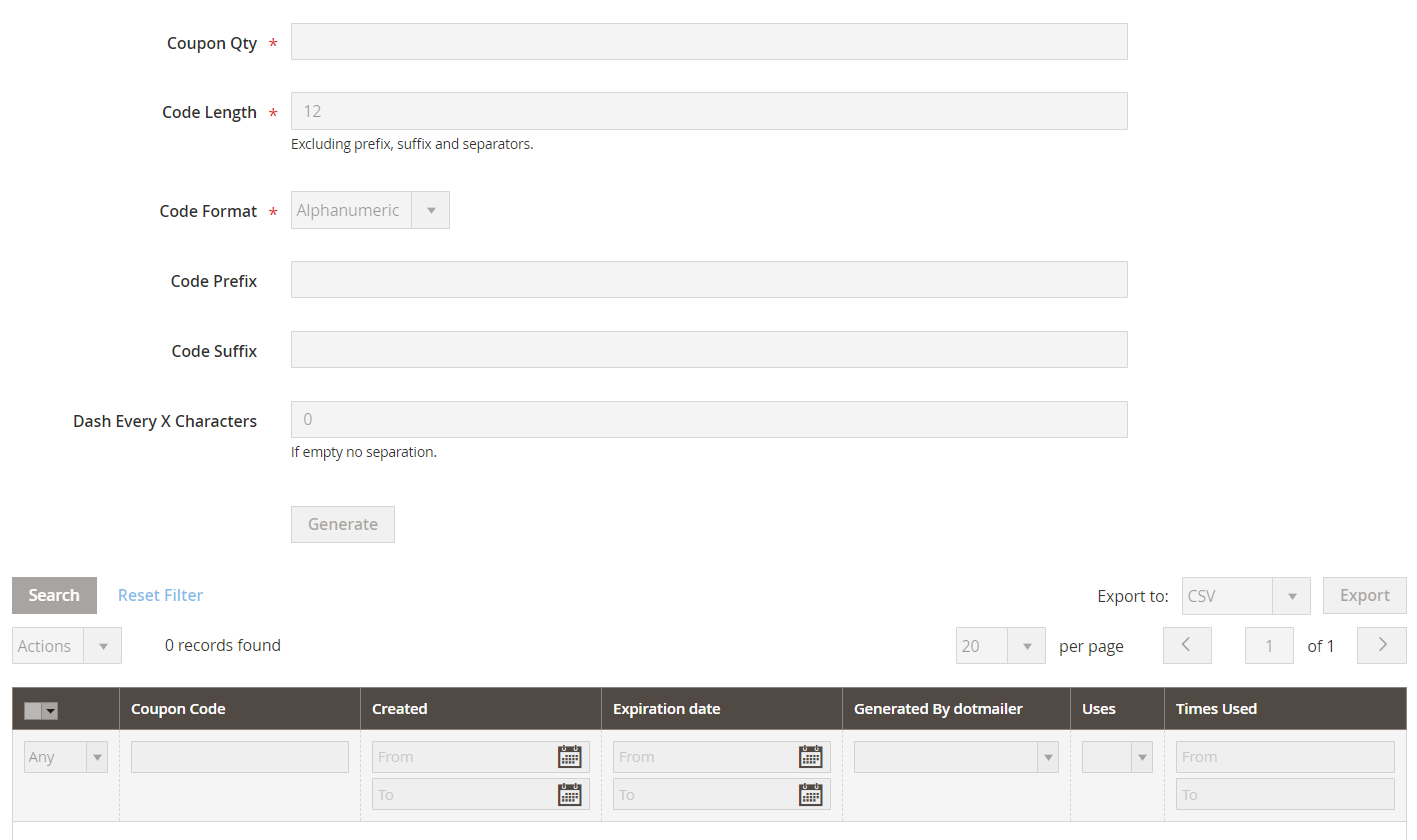Open the Uses filter dropdown
The width and height of the screenshot is (1417, 840).
coord(1117,757)
